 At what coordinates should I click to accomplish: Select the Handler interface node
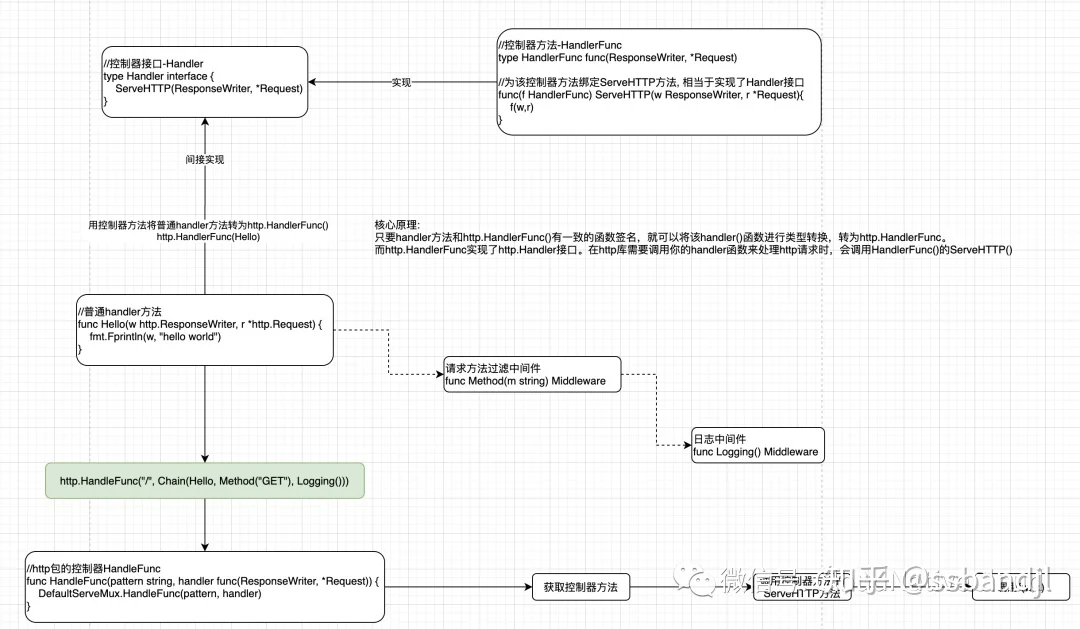(x=205, y=82)
